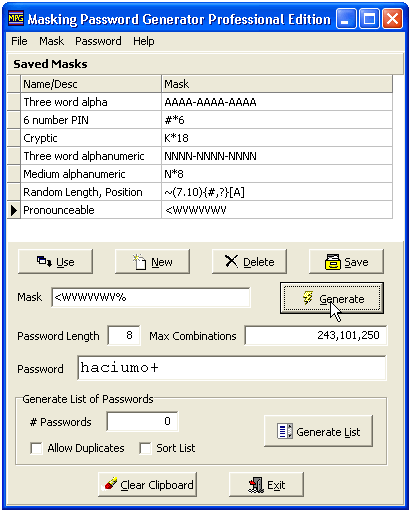
Task: Click the lightning bolt Generate icon
Action: click(x=308, y=298)
